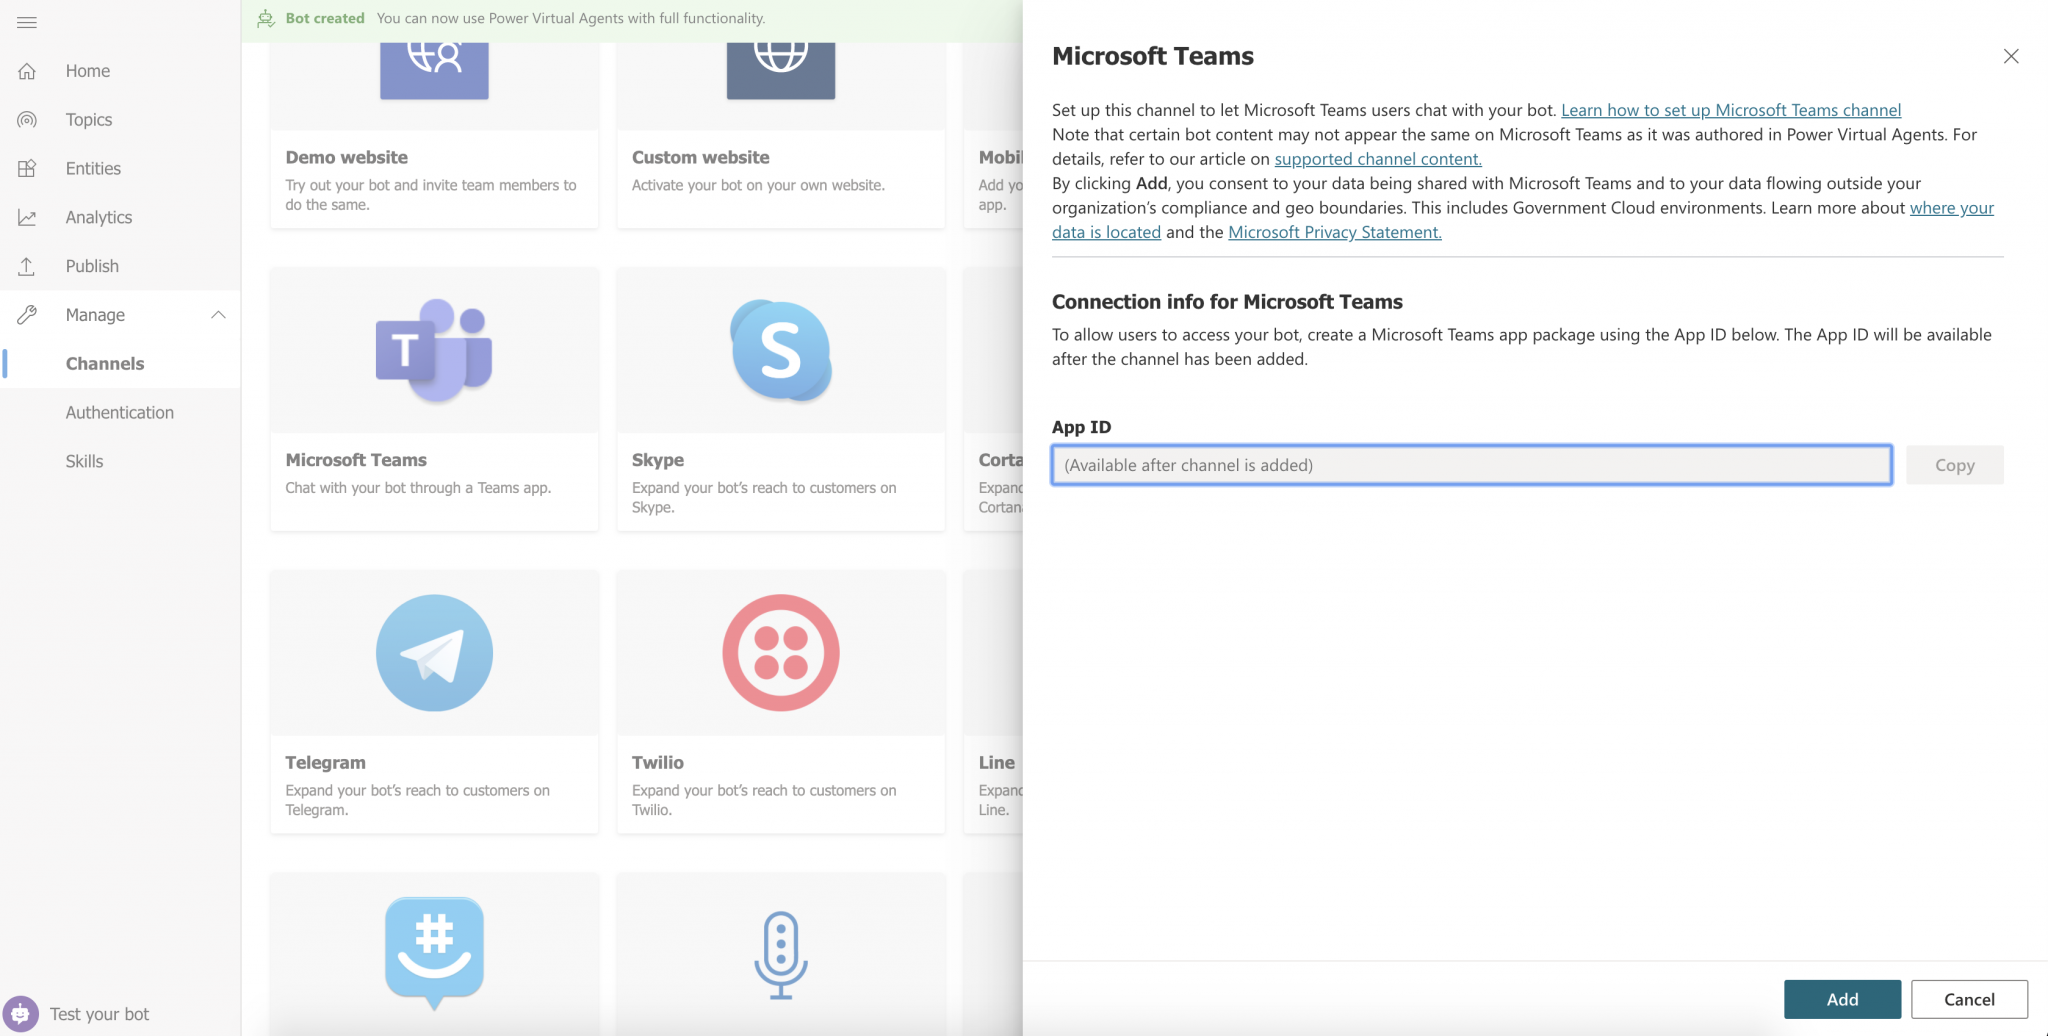This screenshot has height=1036, width=2048.
Task: Click the Twilio channel icon
Action: pyautogui.click(x=780, y=652)
